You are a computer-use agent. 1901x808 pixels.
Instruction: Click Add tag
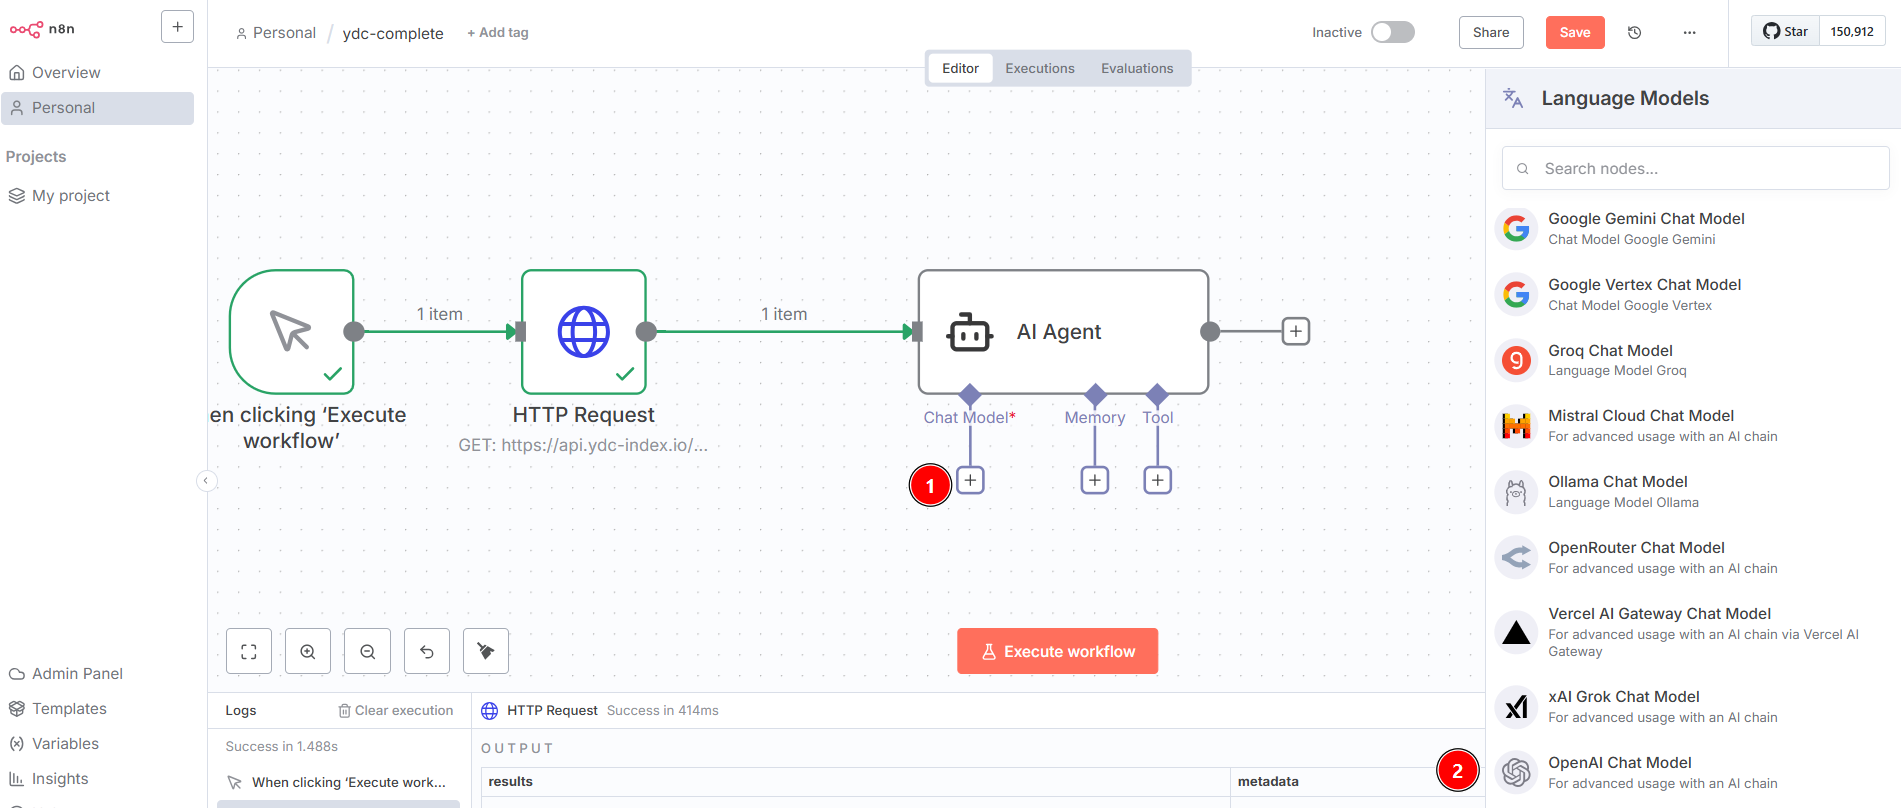point(498,33)
